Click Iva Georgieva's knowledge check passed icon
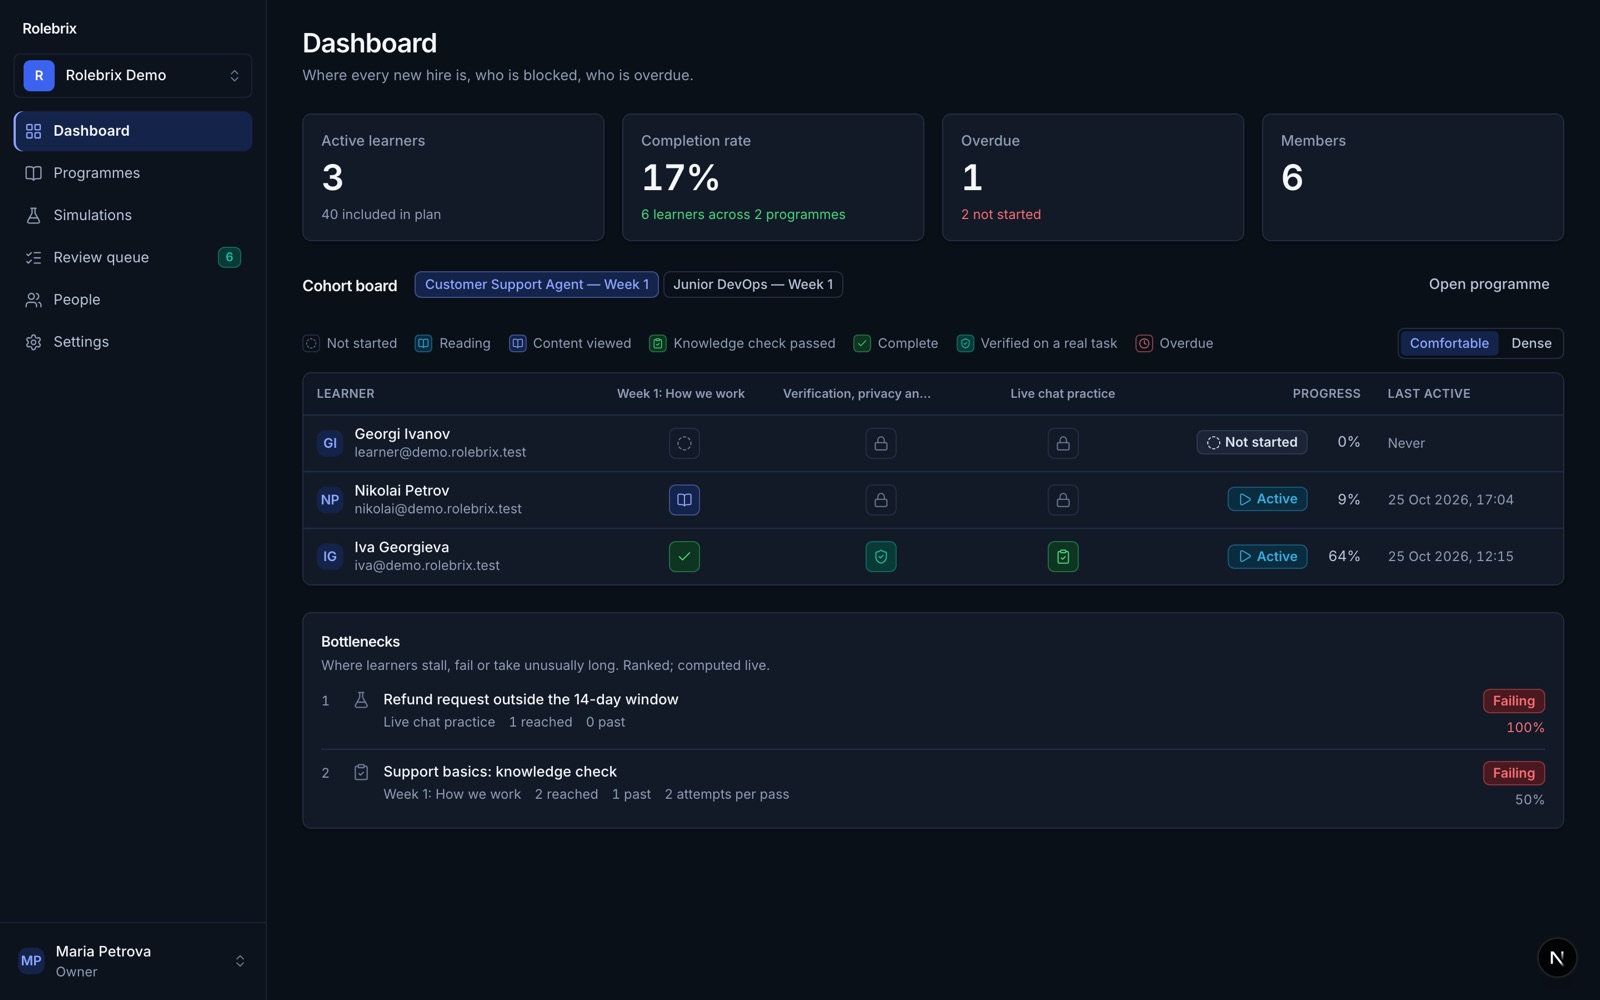Viewport: 1600px width, 1000px height. tap(1063, 557)
